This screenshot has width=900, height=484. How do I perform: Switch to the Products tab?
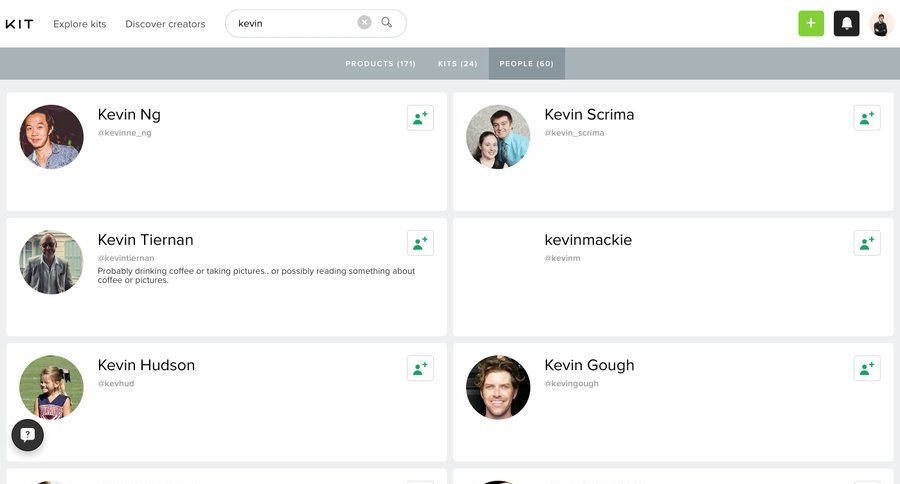coord(380,64)
